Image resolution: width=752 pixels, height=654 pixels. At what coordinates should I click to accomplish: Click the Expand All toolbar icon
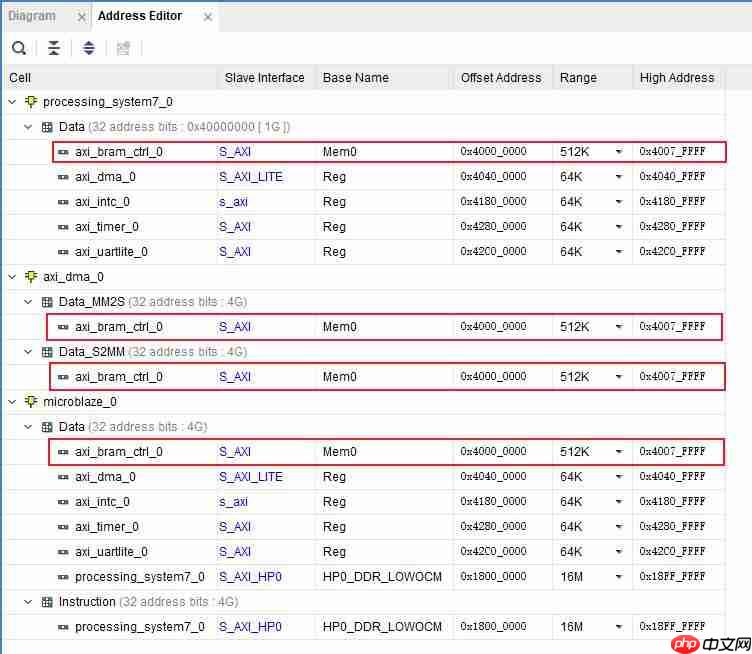pos(89,48)
